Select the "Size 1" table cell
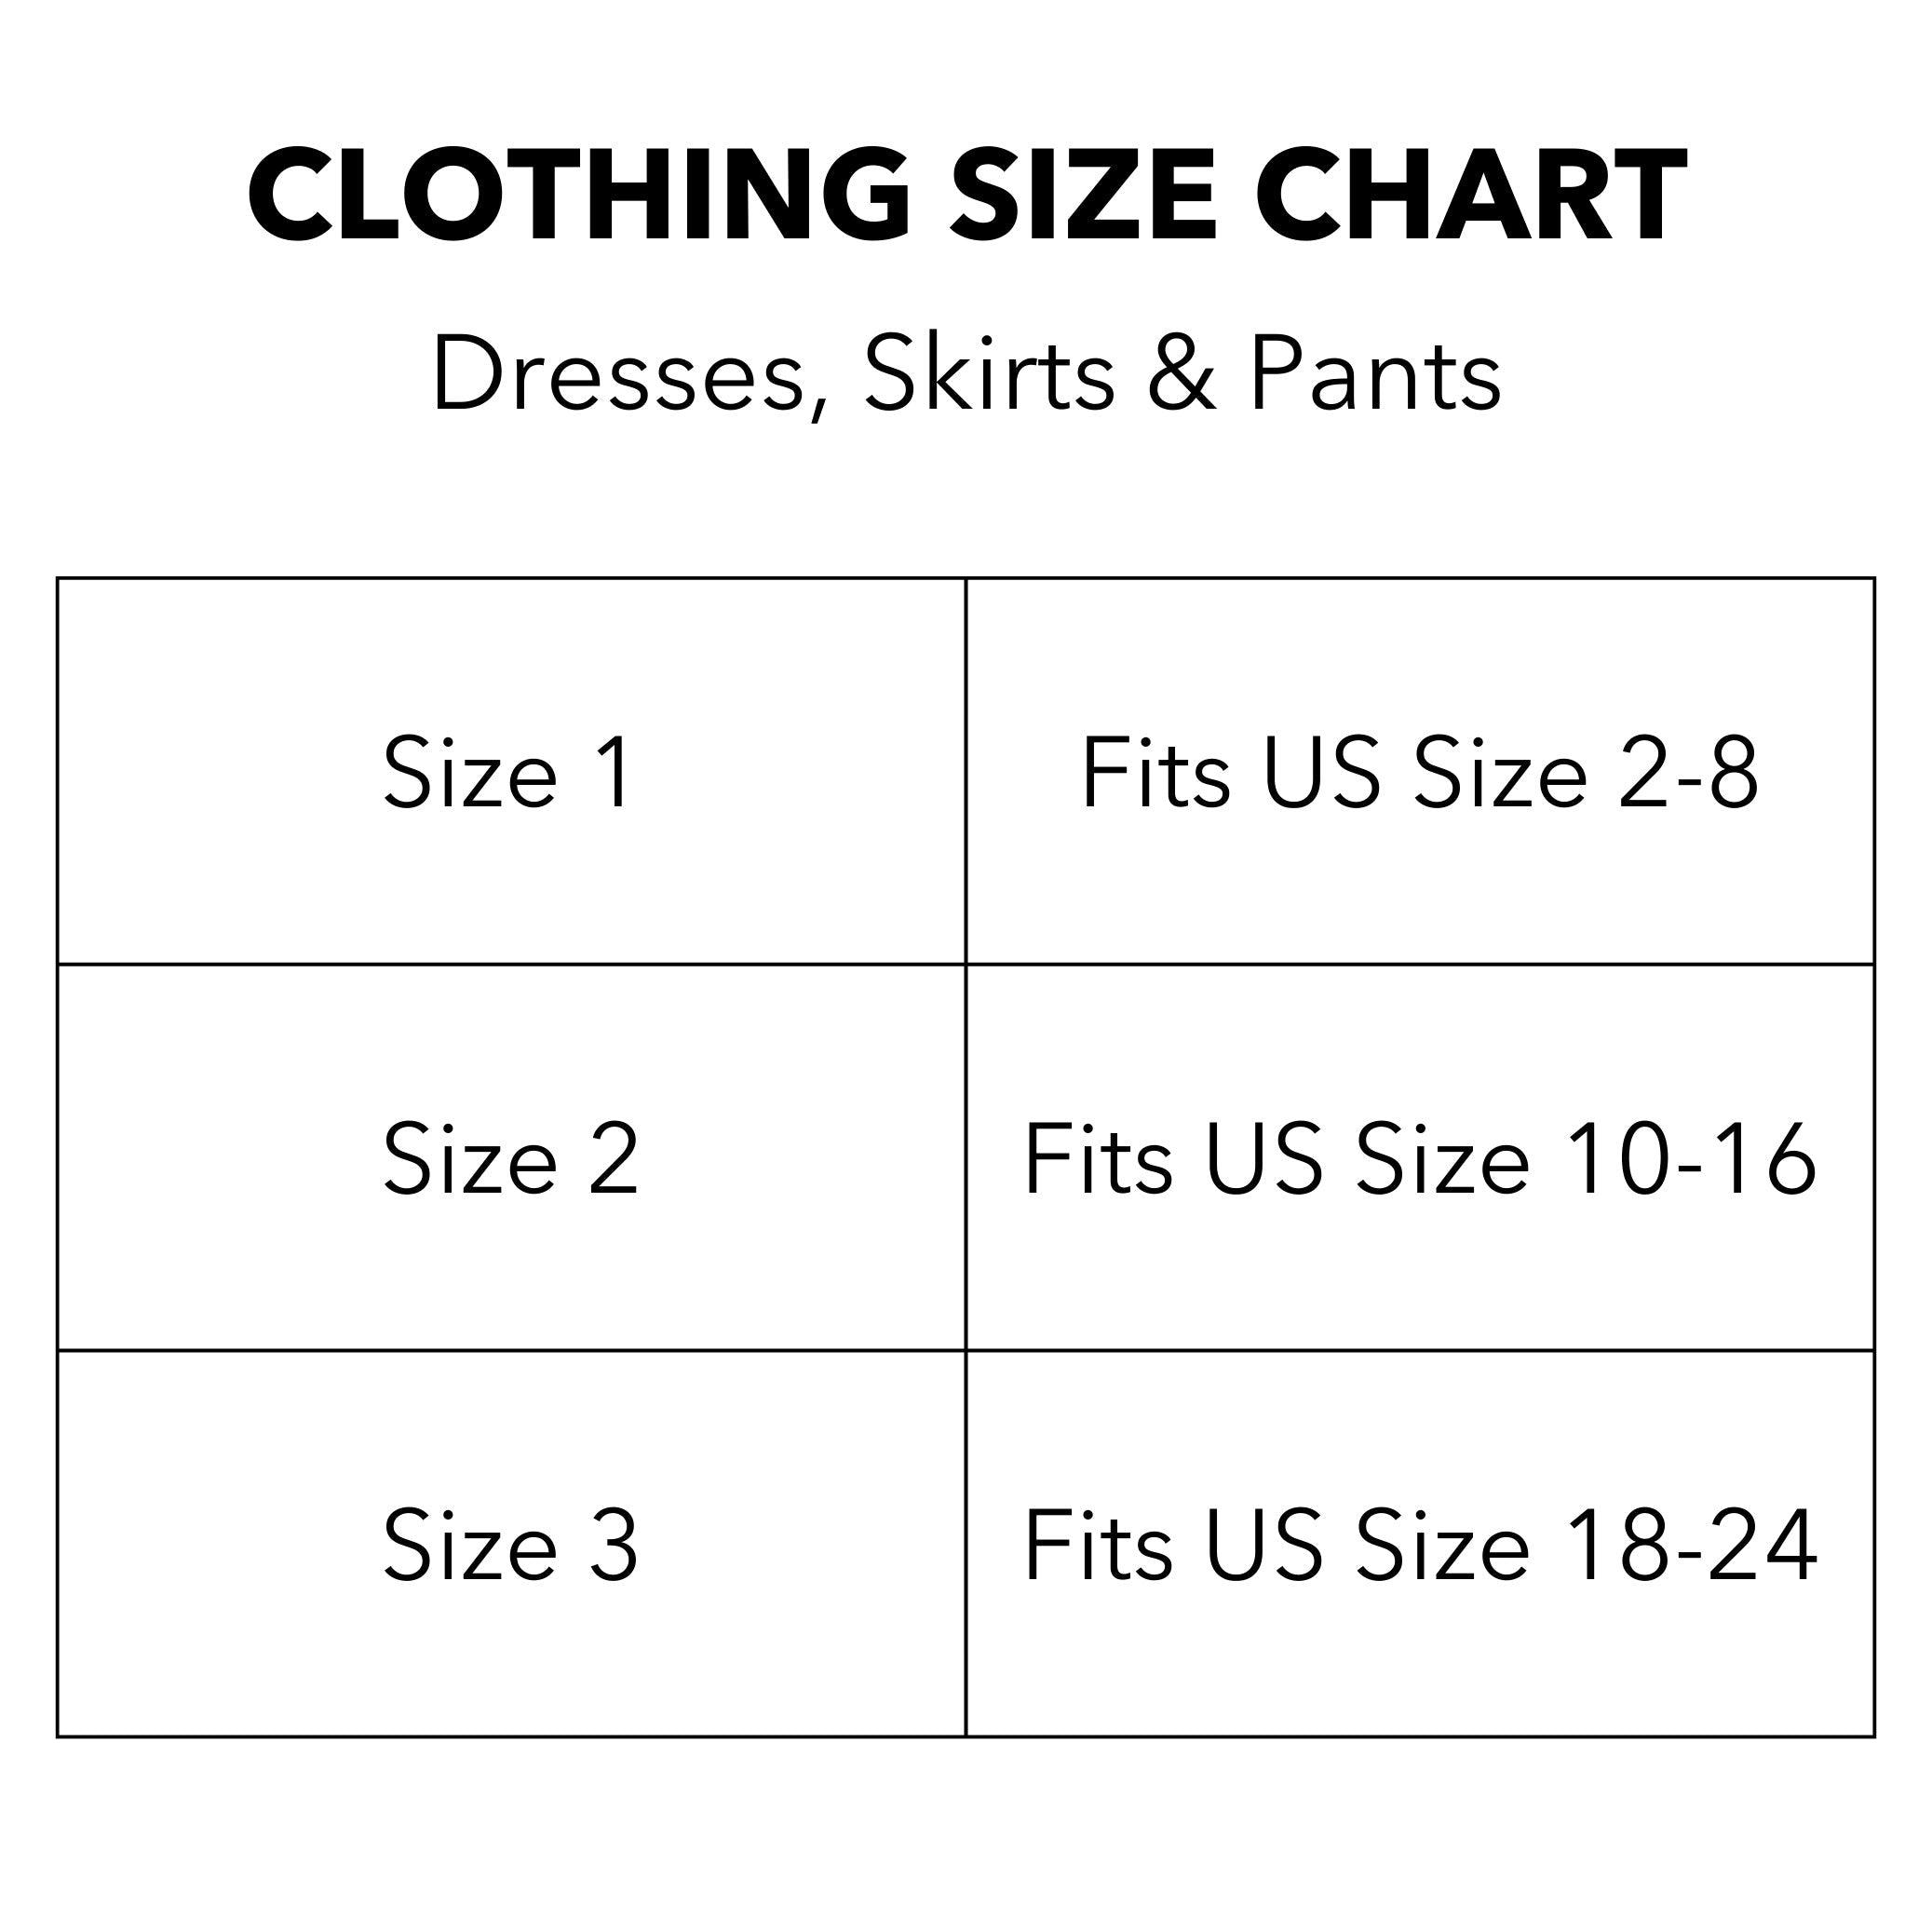 (x=510, y=772)
